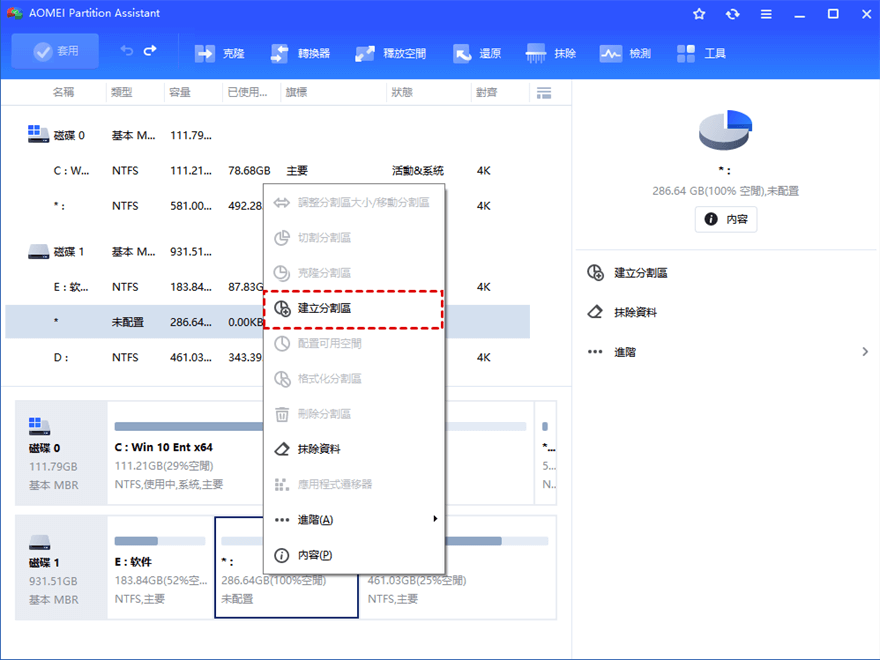Image resolution: width=880 pixels, height=660 pixels.
Task: Click the star favorite icon in title bar
Action: 699,14
